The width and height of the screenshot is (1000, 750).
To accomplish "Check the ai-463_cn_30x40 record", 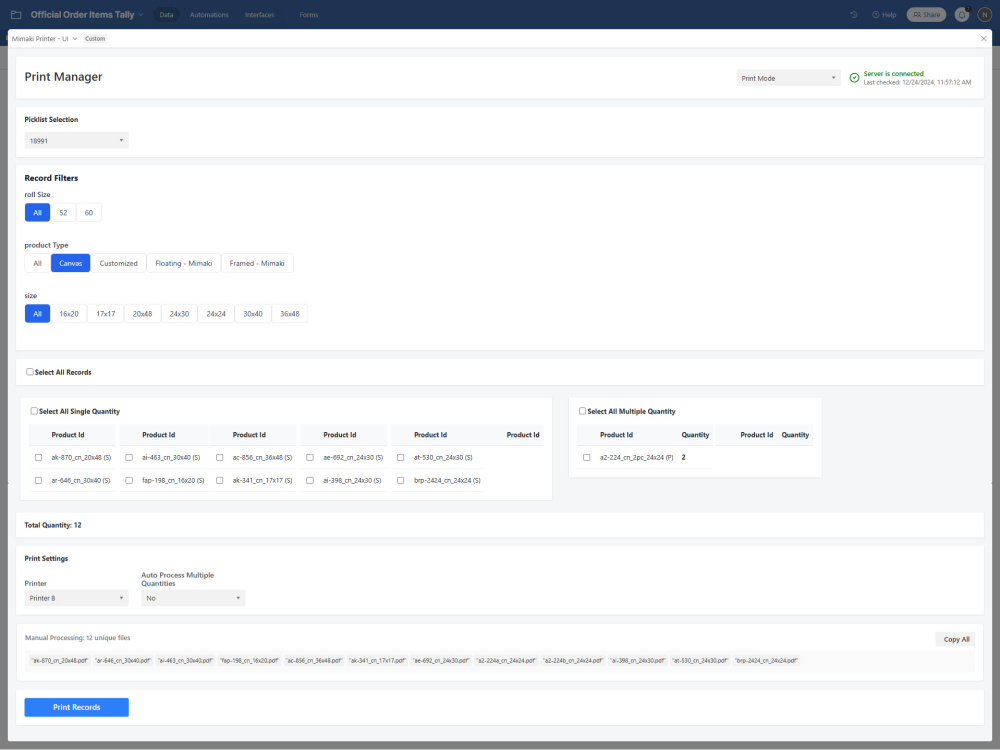I will coord(129,457).
